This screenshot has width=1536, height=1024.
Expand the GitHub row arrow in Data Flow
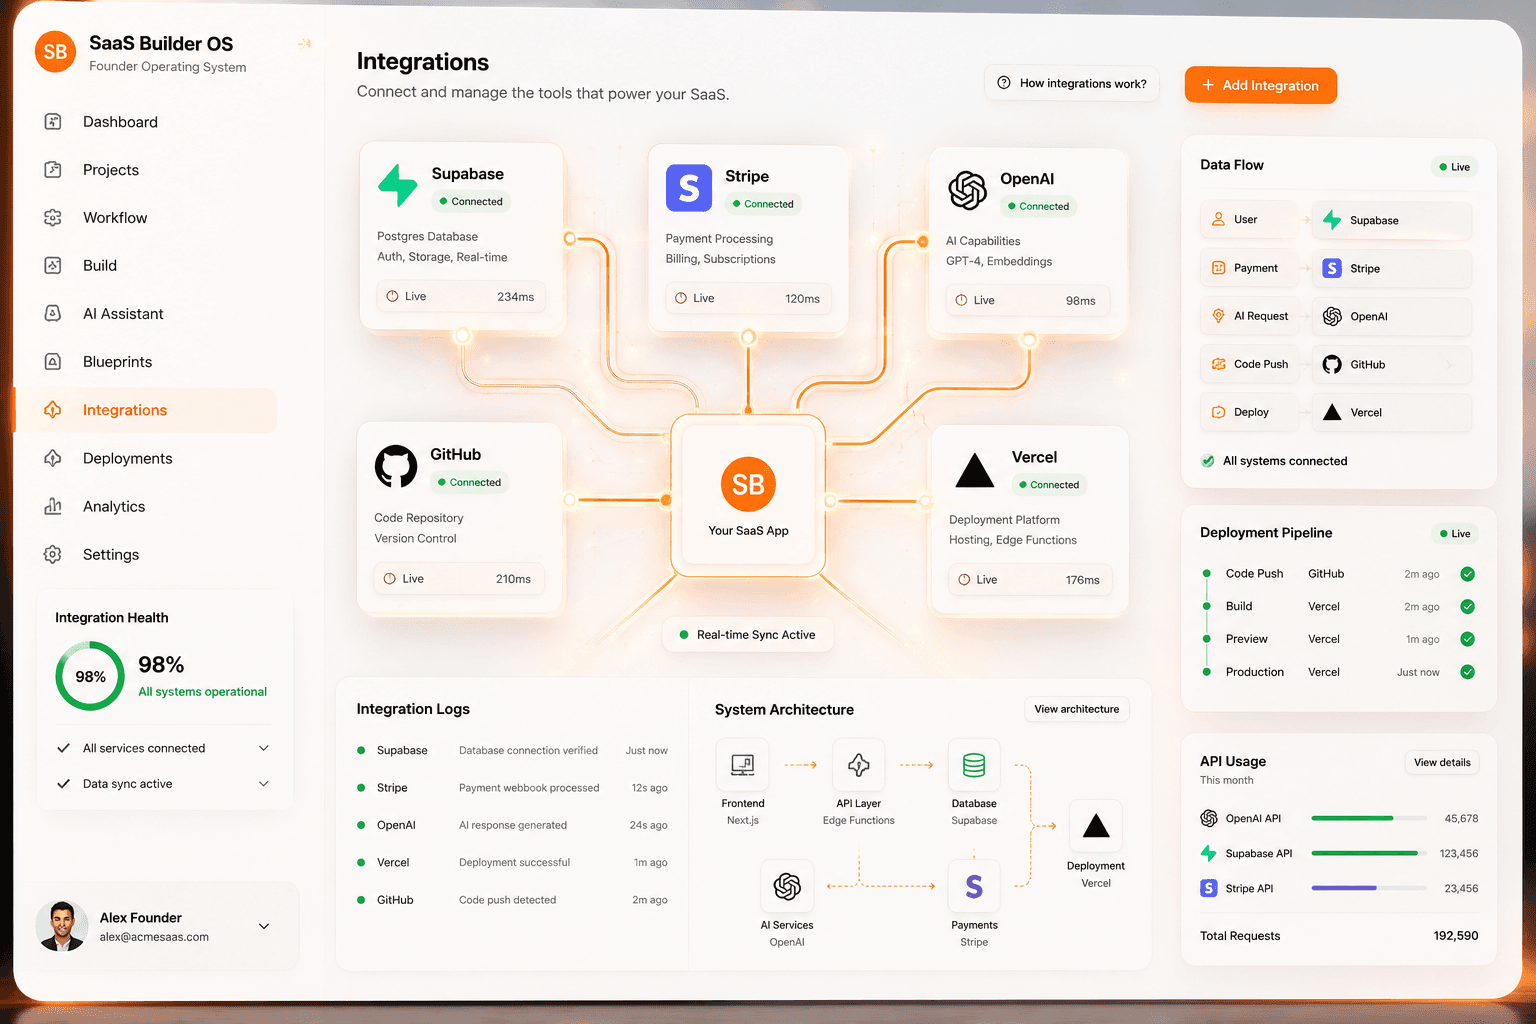point(1449,365)
